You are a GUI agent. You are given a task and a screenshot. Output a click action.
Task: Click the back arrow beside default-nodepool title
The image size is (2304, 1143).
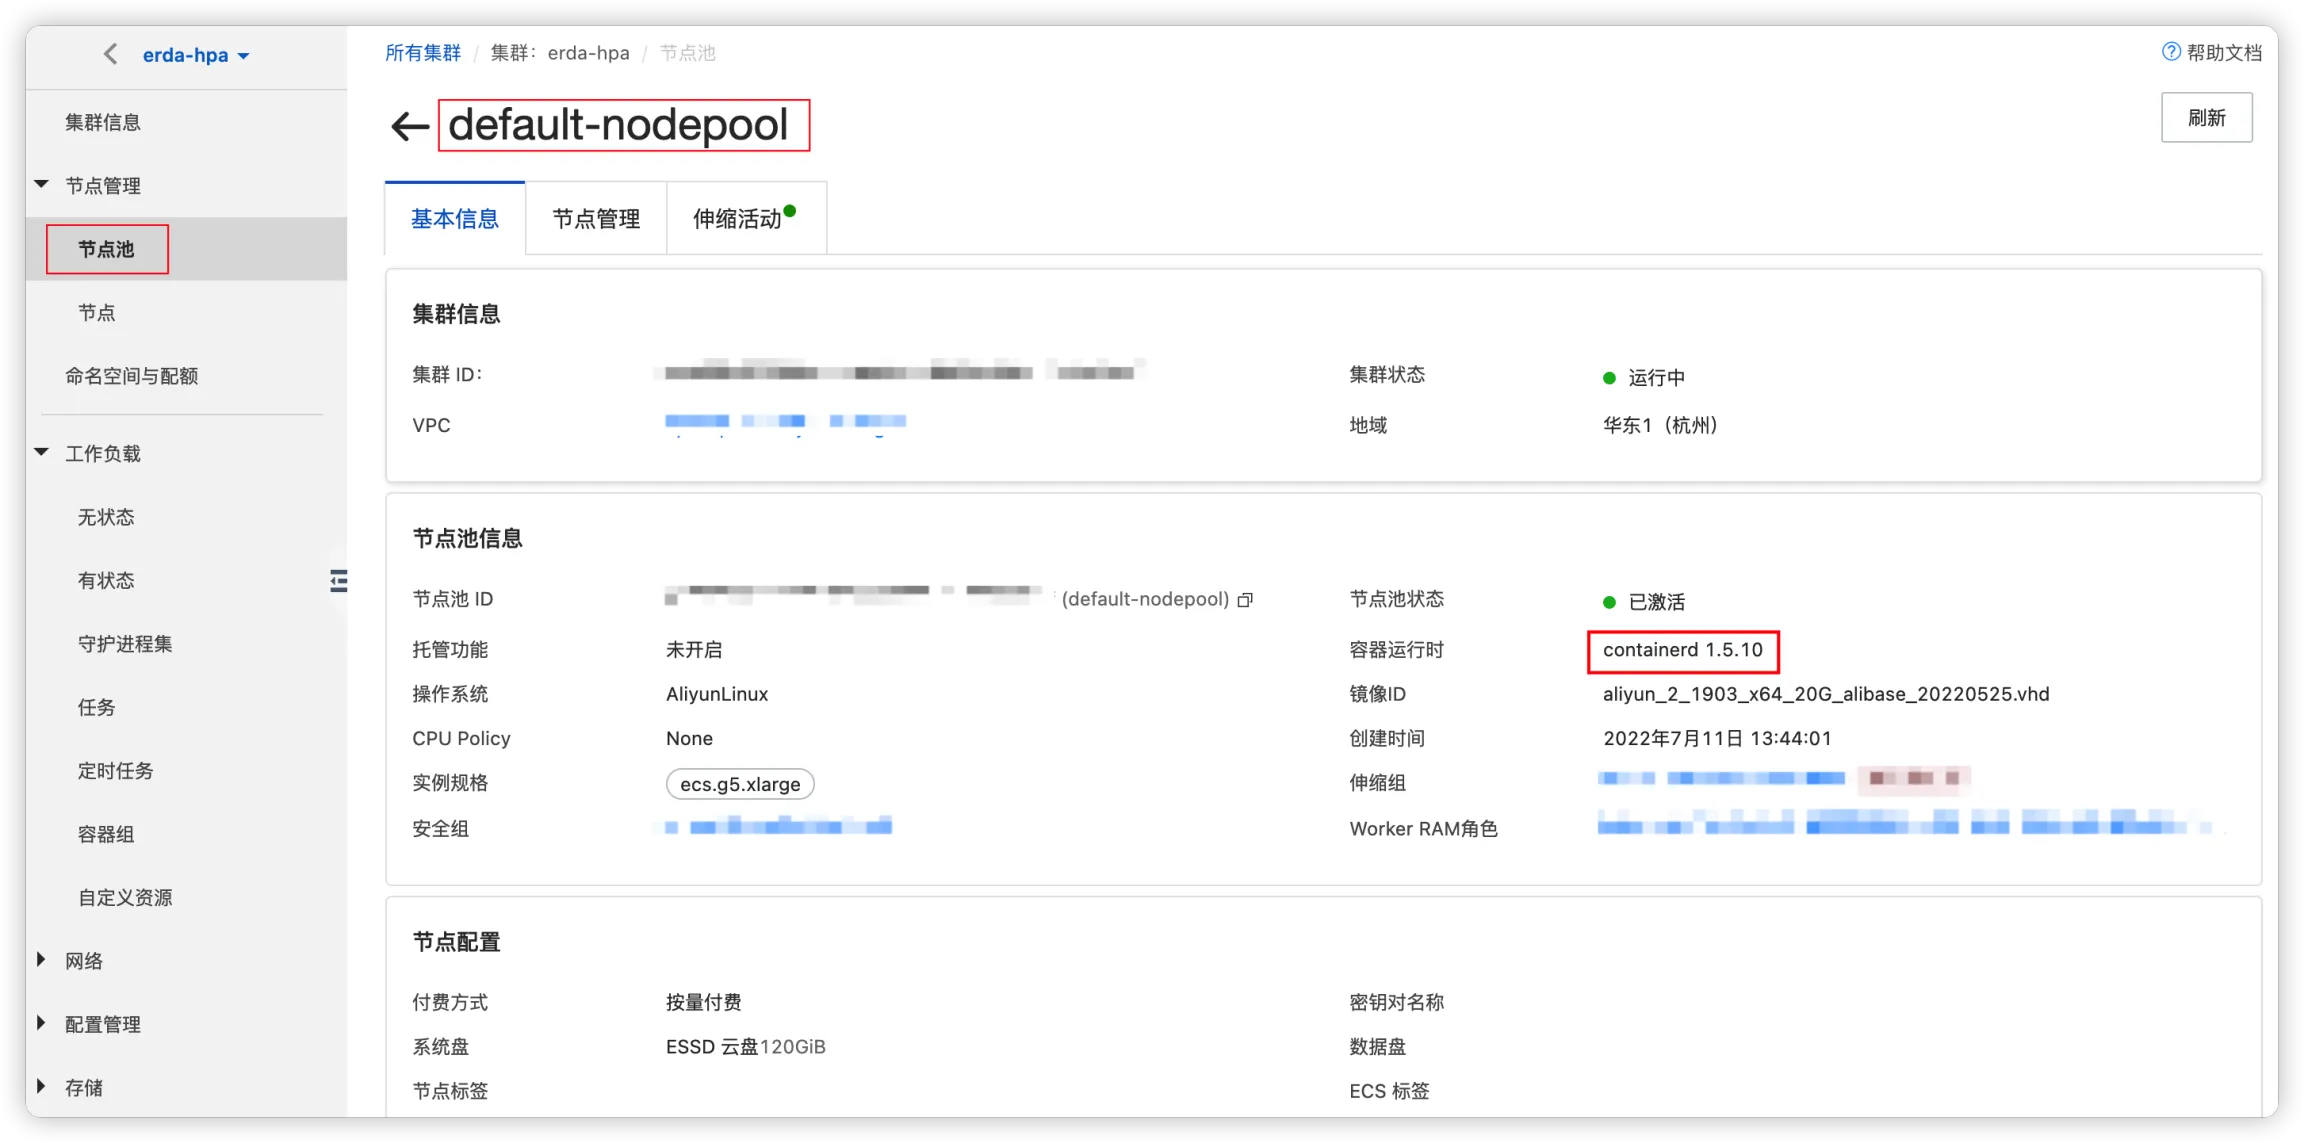(409, 126)
